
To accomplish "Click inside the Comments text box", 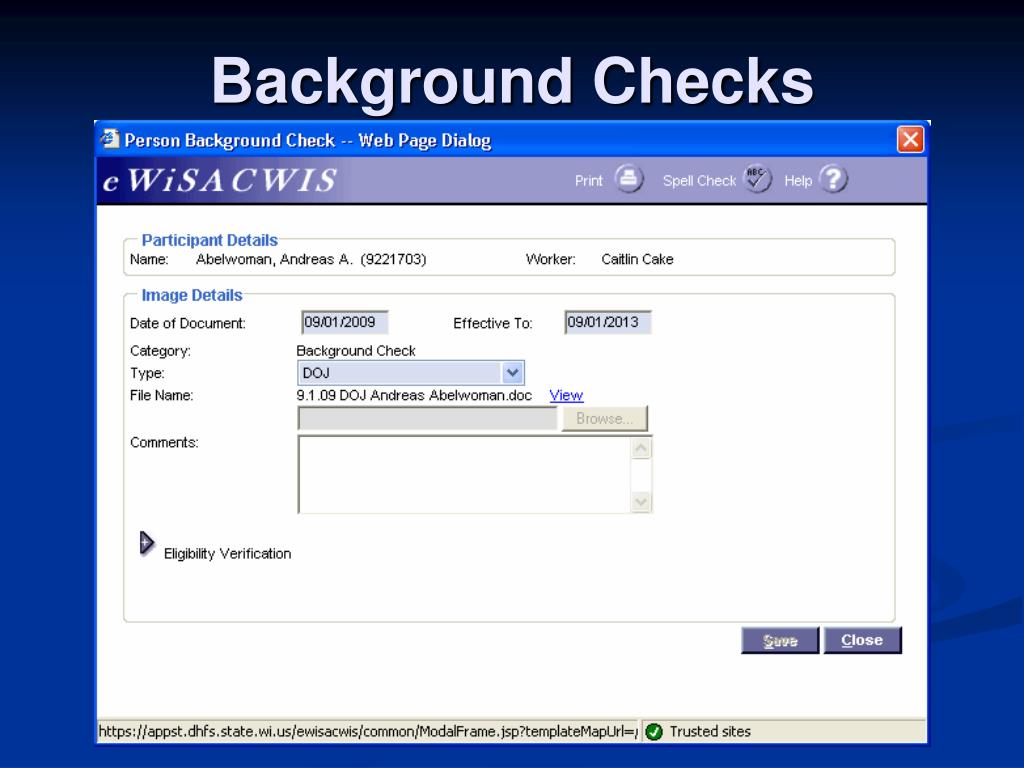I will tap(464, 474).
